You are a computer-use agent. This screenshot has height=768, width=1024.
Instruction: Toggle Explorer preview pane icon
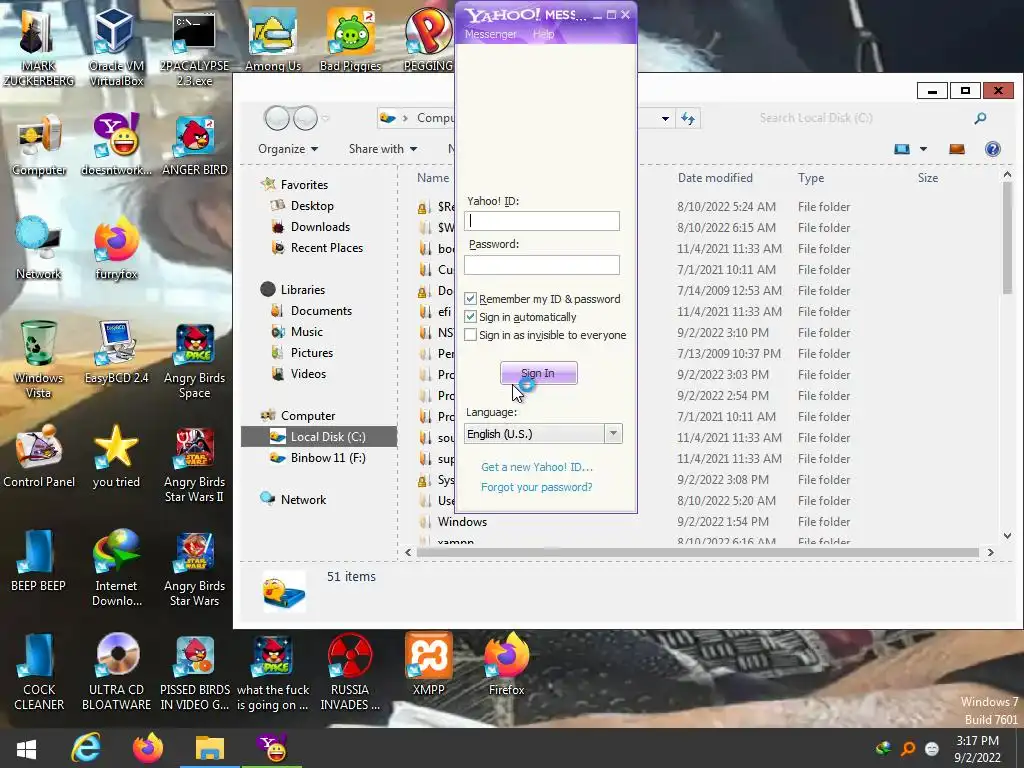957,149
